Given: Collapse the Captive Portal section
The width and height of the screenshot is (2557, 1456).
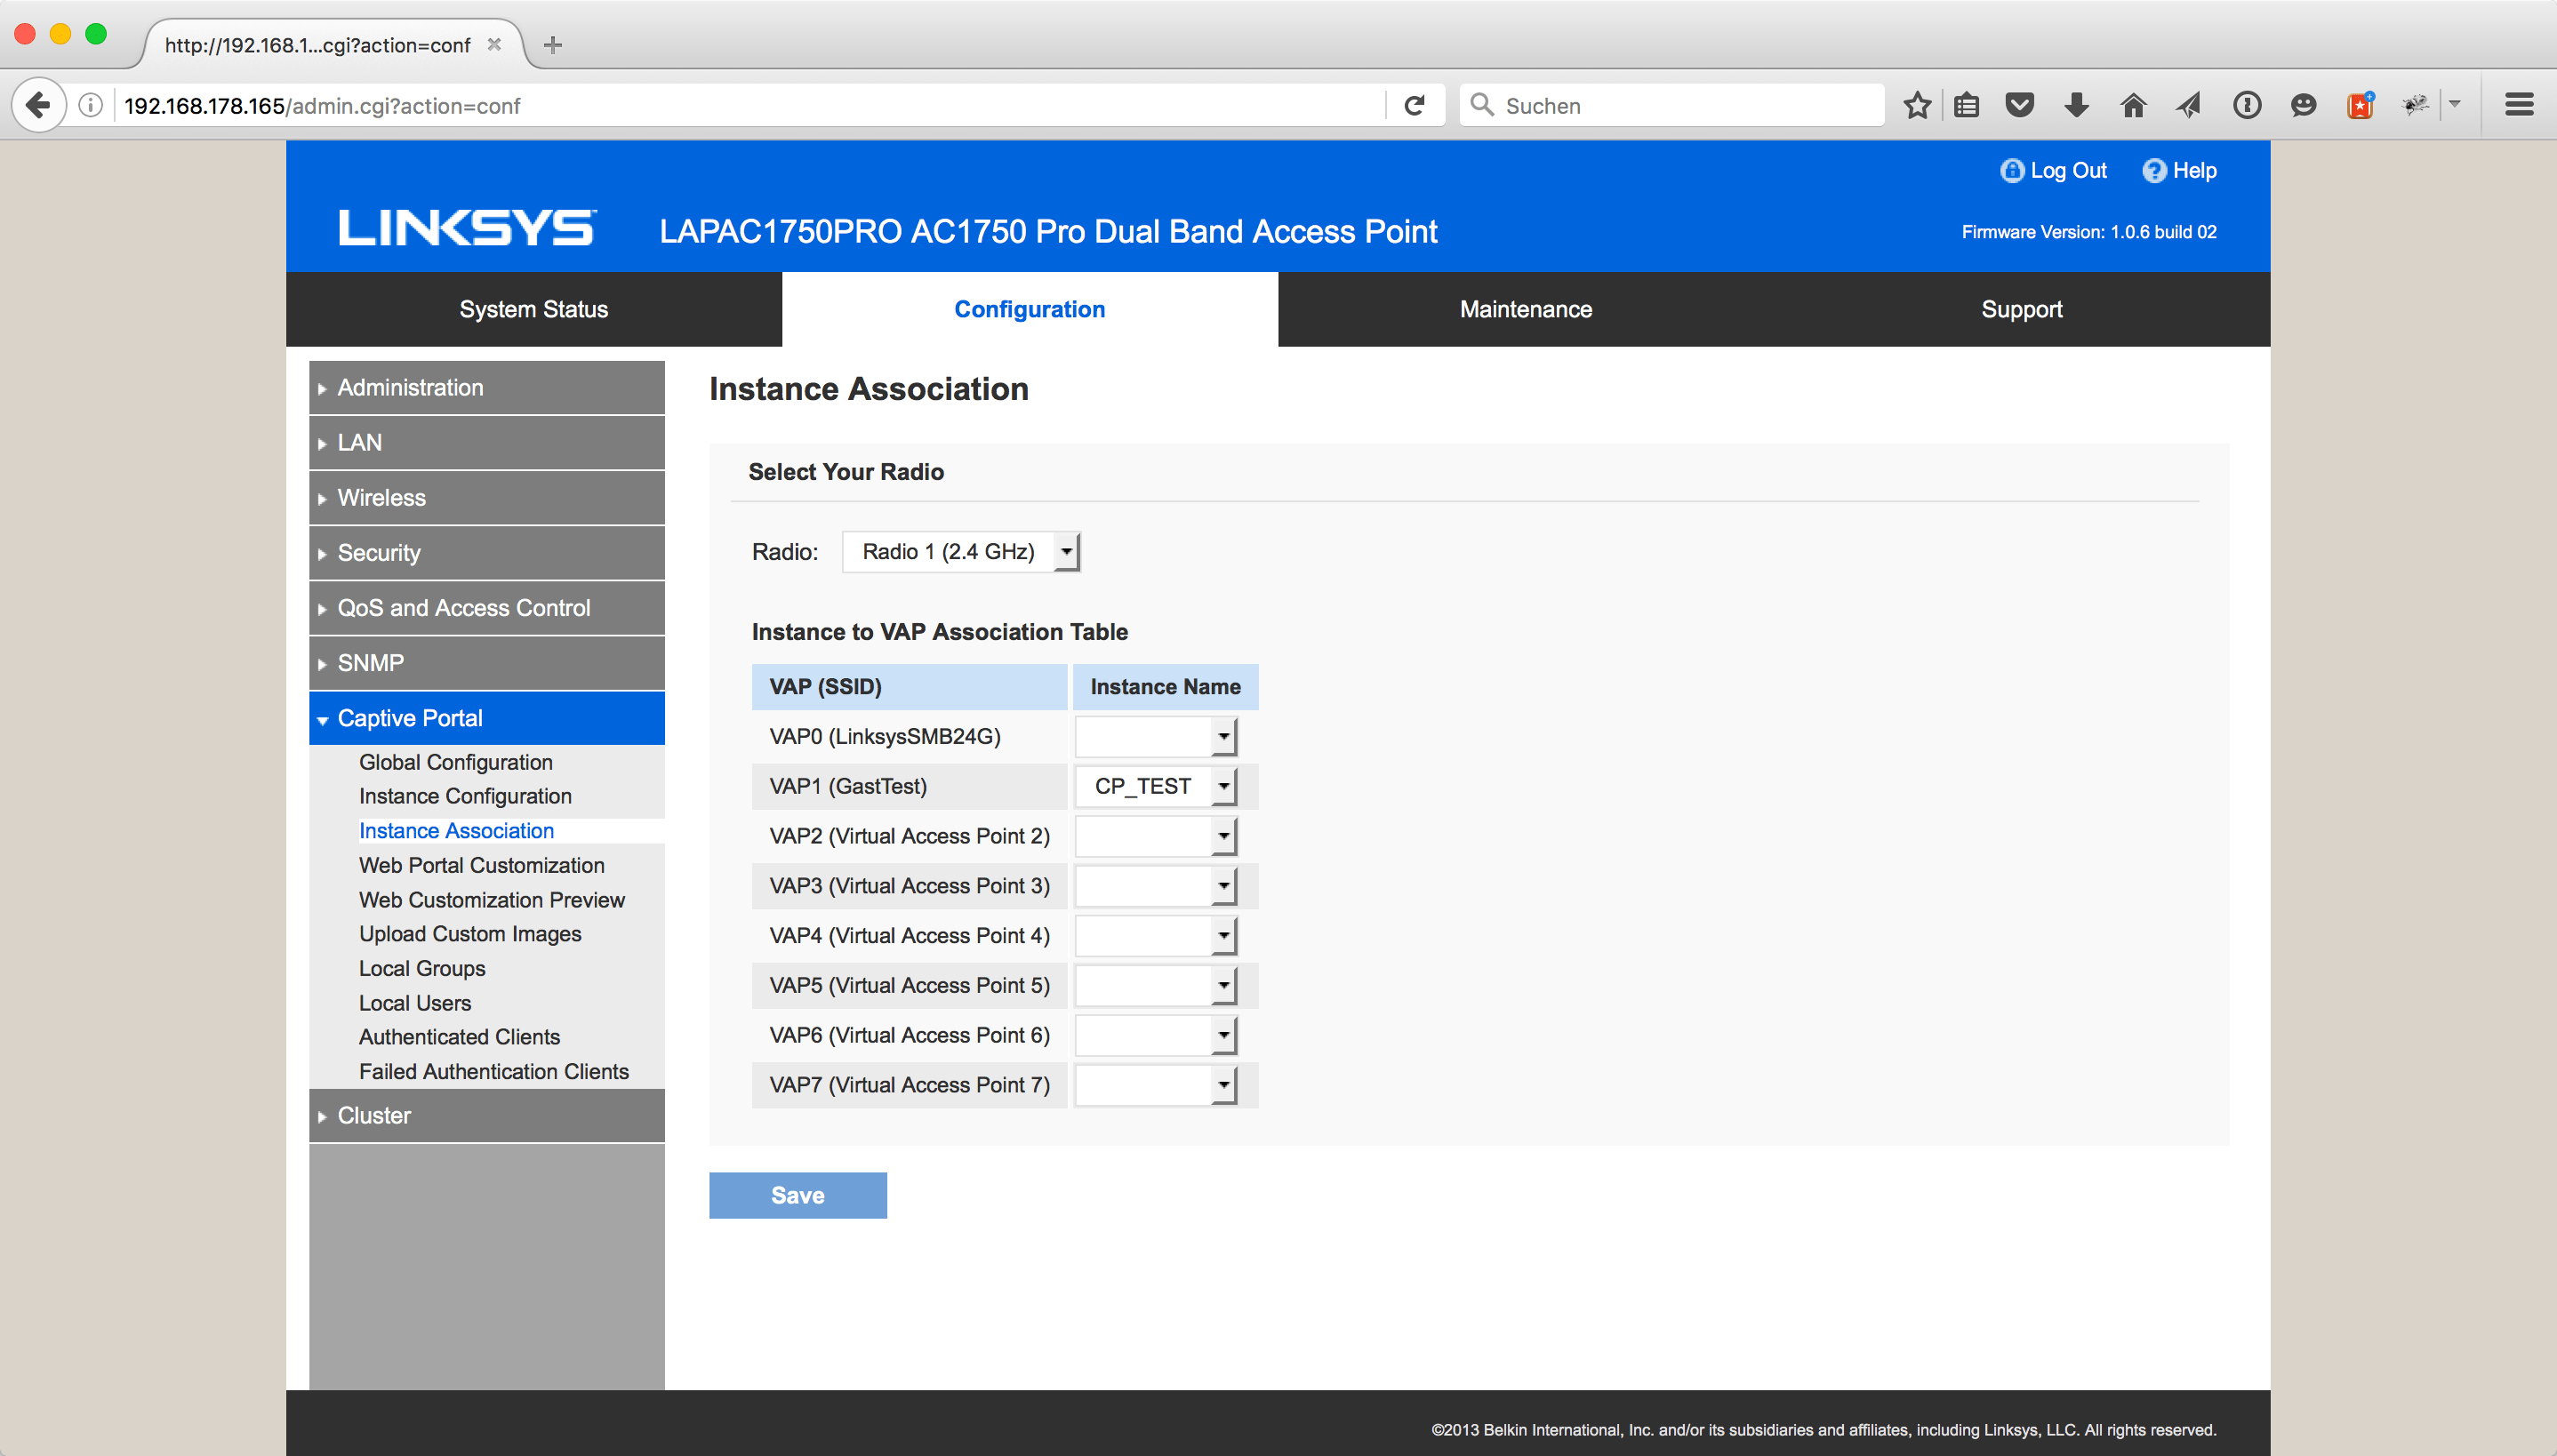Looking at the screenshot, I should (x=487, y=717).
